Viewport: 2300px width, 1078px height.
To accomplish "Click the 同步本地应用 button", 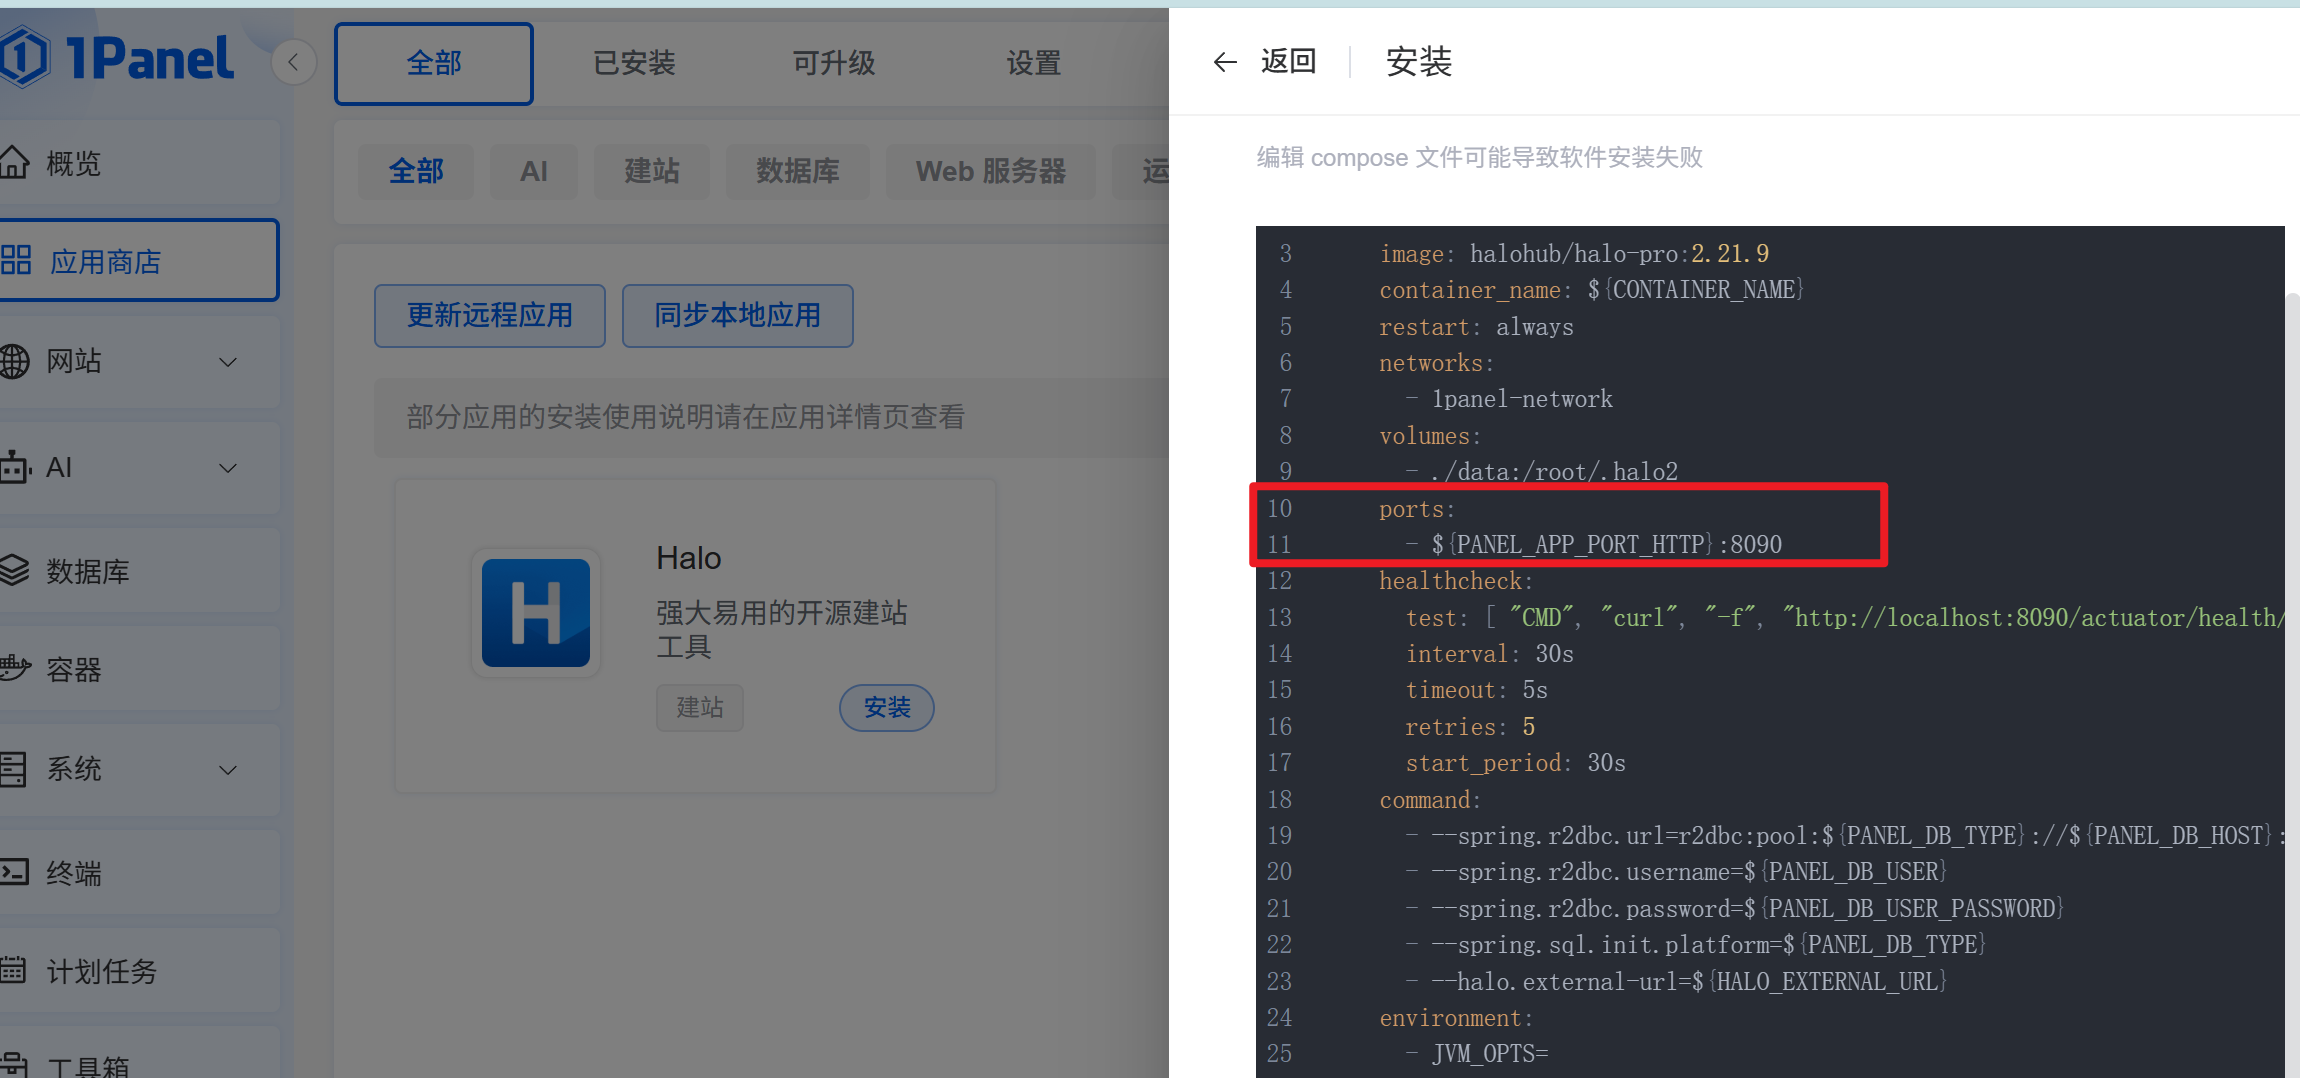I will point(738,316).
